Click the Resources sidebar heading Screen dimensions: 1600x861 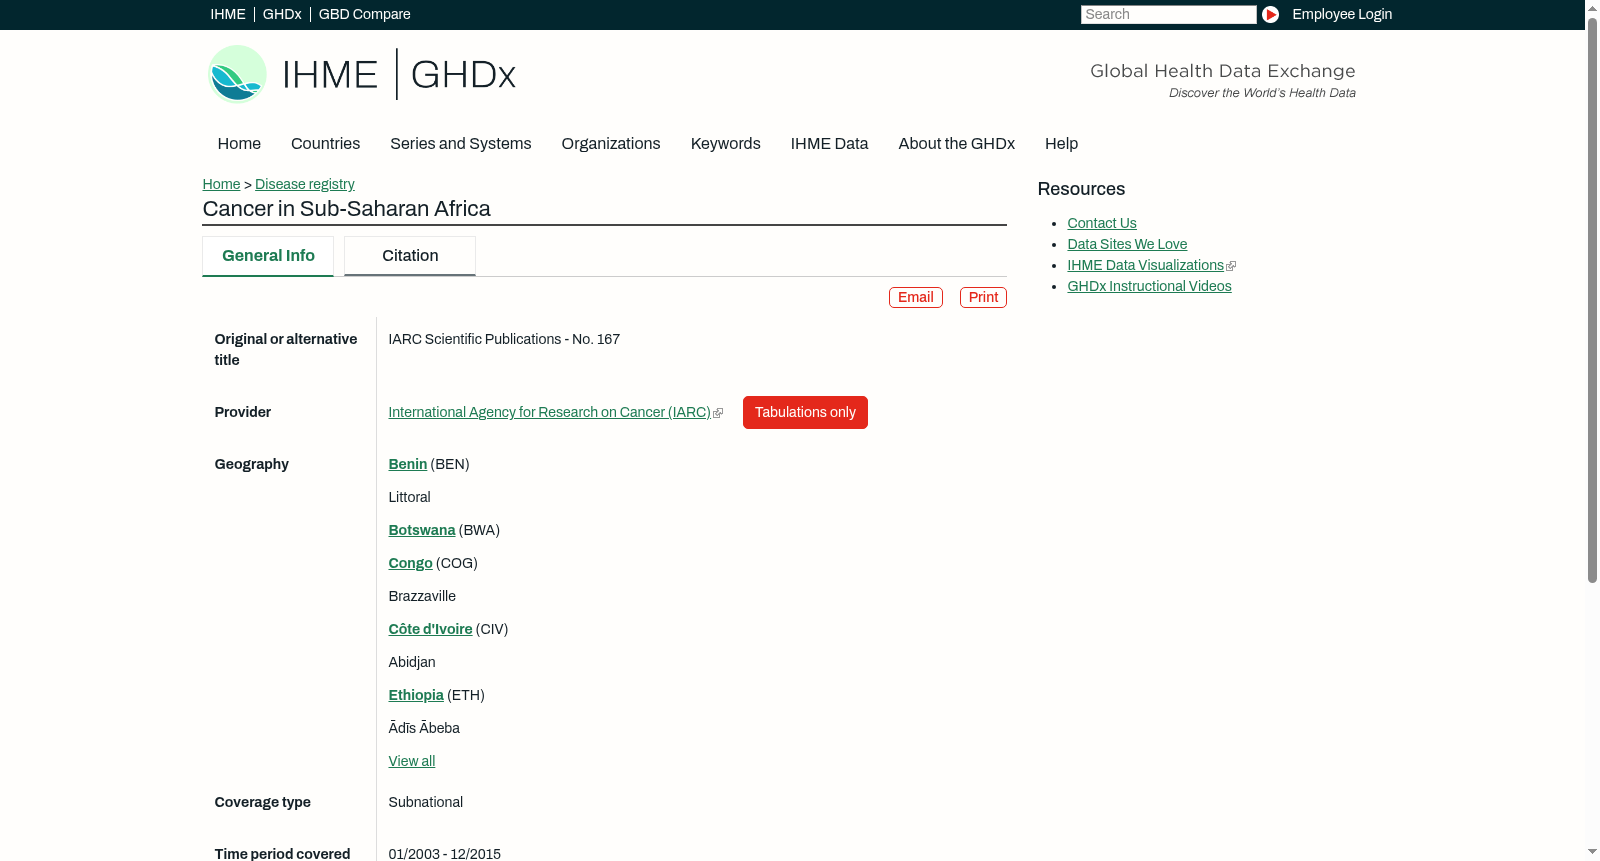[x=1081, y=189]
